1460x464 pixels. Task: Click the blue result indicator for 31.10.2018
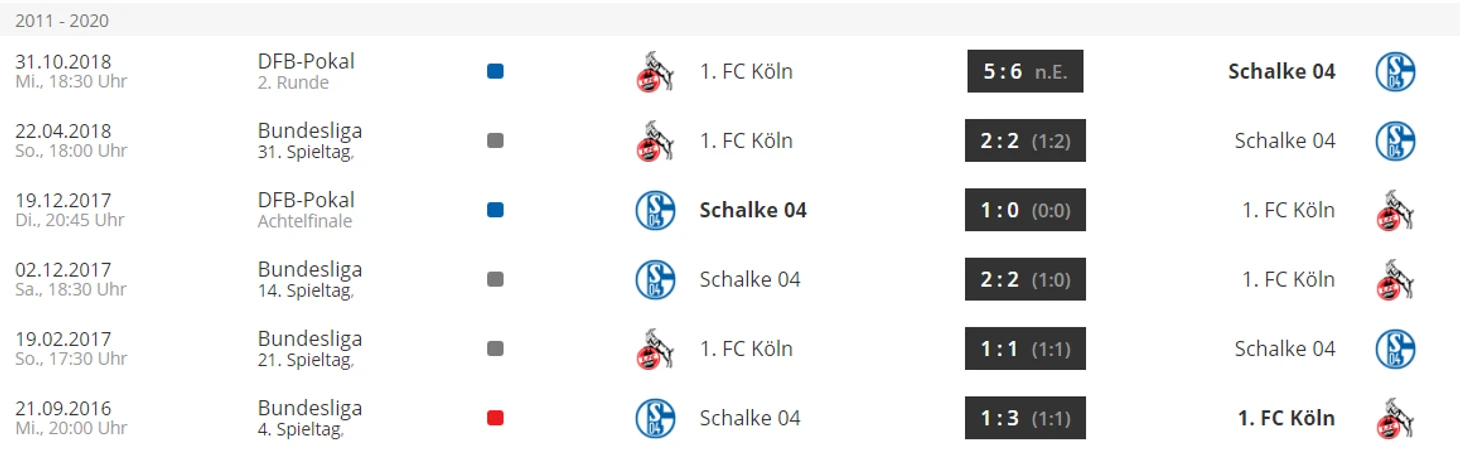click(495, 71)
